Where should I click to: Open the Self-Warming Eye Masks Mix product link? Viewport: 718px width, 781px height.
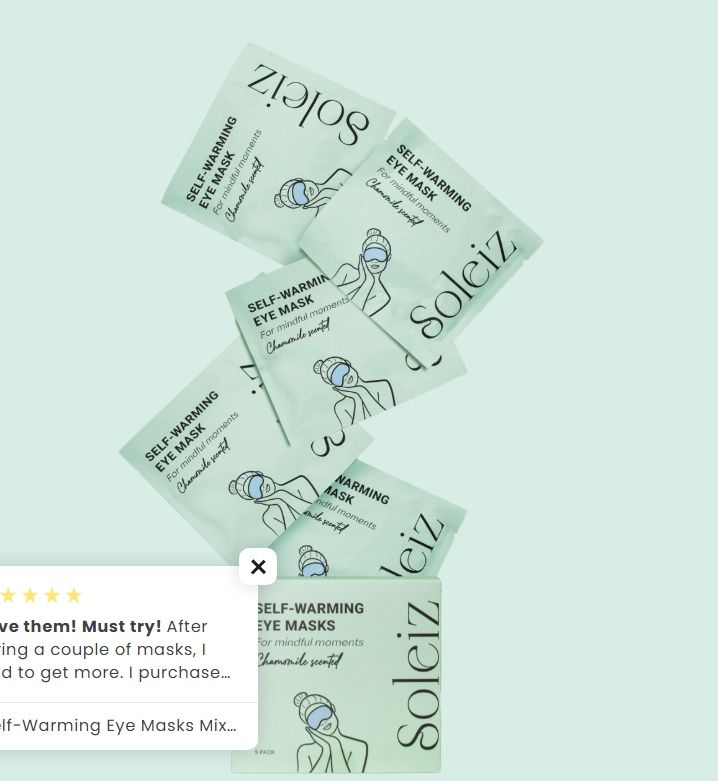click(x=118, y=725)
